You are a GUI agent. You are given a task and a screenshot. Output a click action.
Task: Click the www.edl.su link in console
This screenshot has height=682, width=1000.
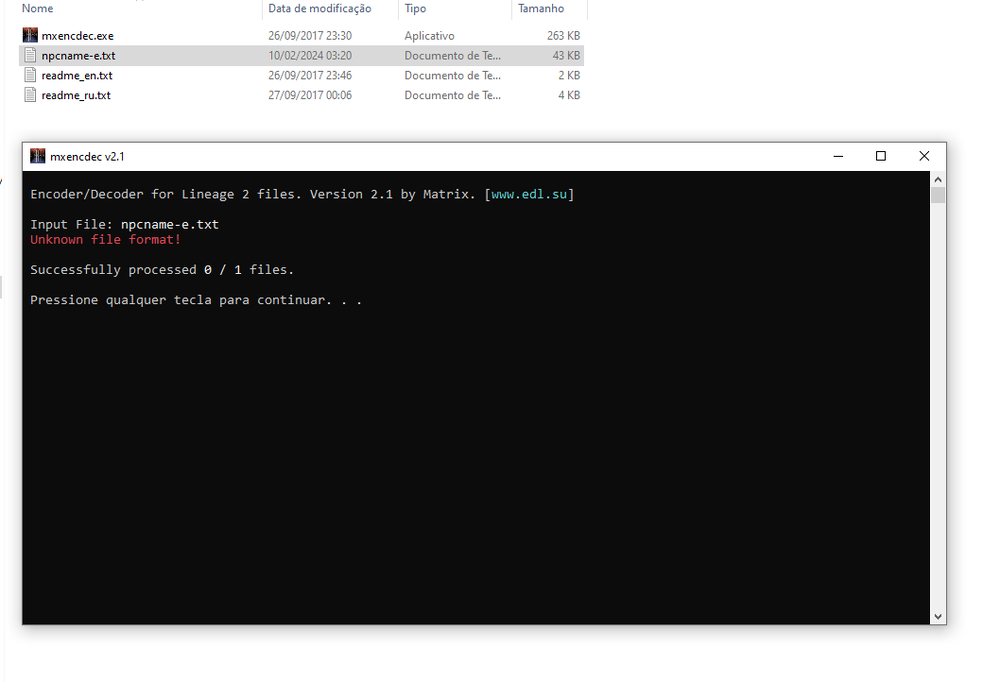point(529,195)
